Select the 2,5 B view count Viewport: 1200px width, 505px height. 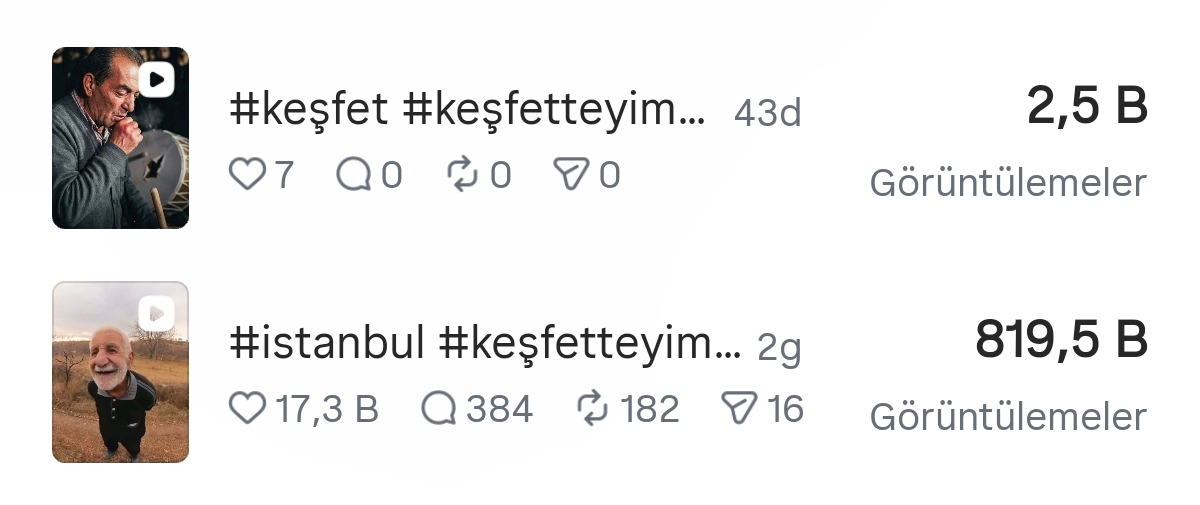[x=1087, y=106]
